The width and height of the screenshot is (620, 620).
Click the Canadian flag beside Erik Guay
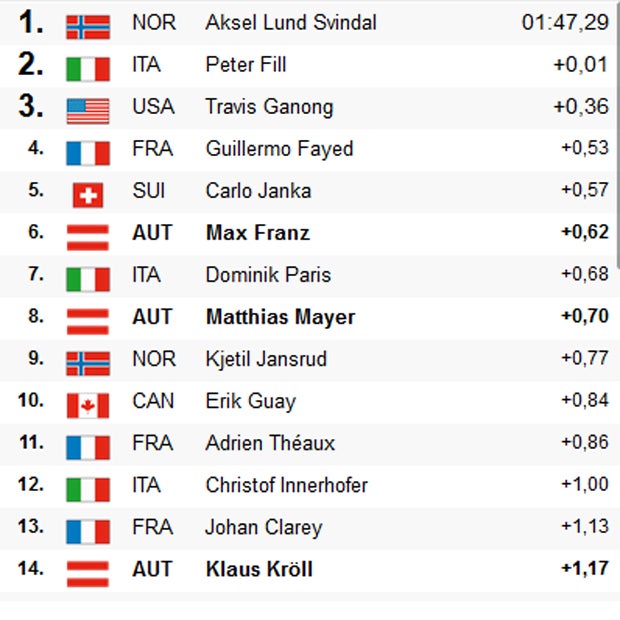pyautogui.click(x=88, y=404)
